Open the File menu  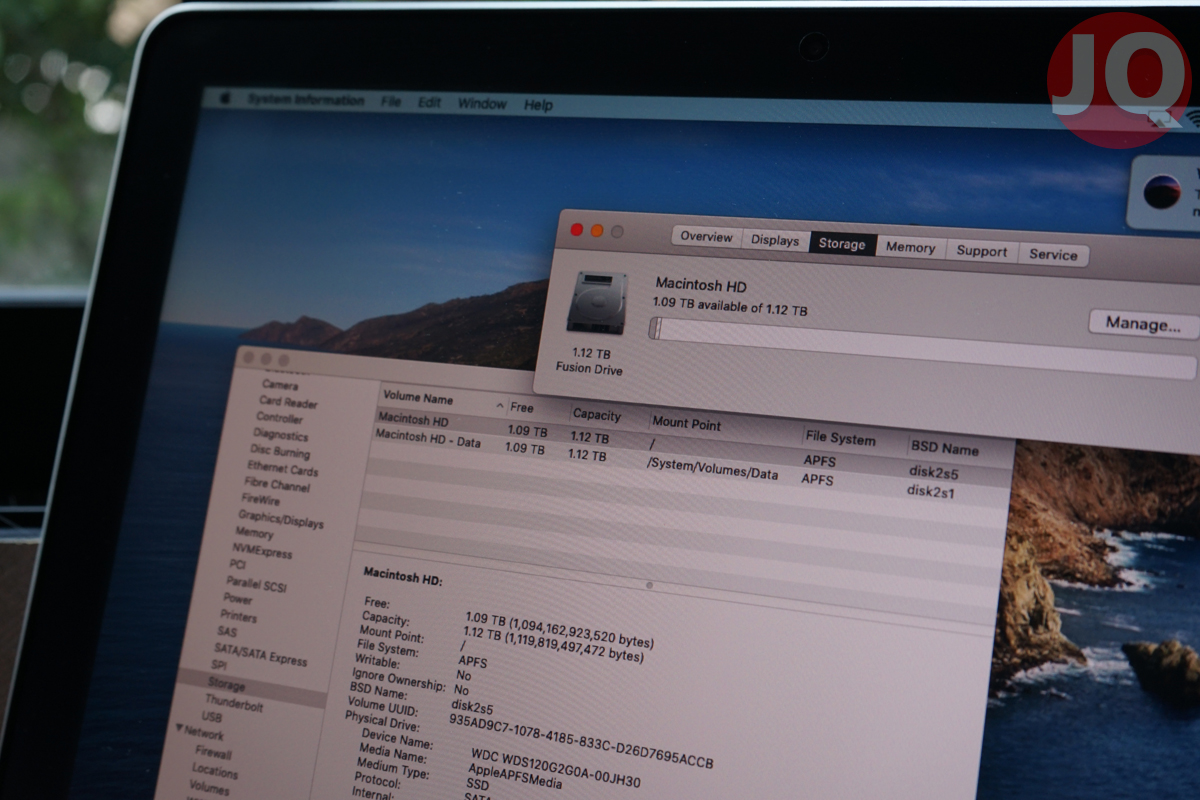coord(391,101)
